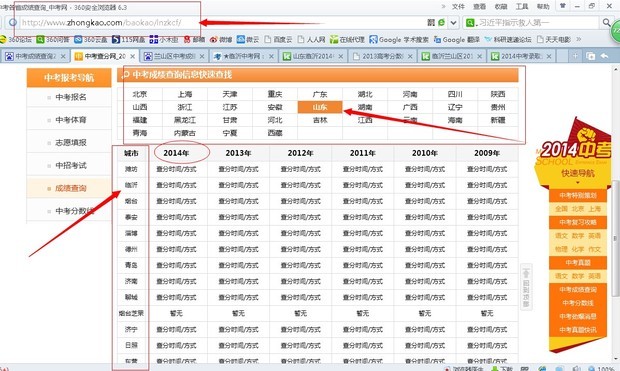
Task: Open the 115网盘 bookmark
Action: (129, 40)
